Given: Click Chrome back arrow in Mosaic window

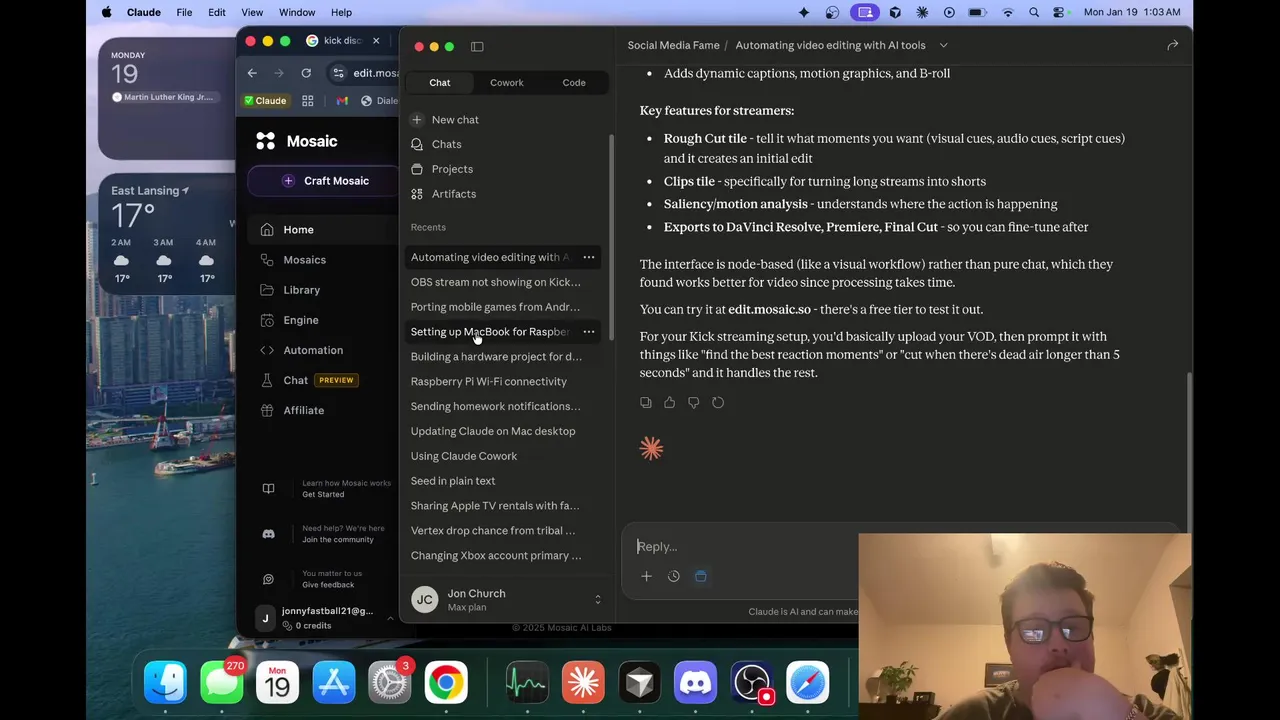Looking at the screenshot, I should click(x=252, y=73).
